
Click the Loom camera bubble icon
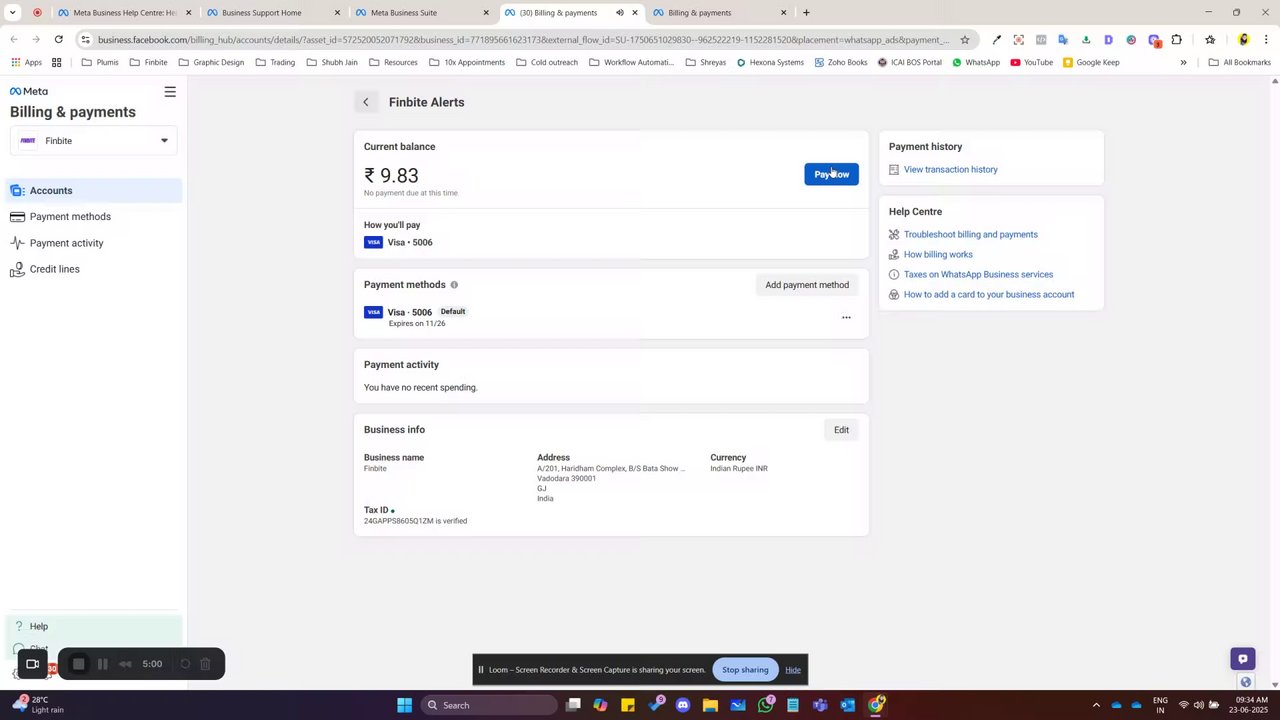pyautogui.click(x=32, y=664)
